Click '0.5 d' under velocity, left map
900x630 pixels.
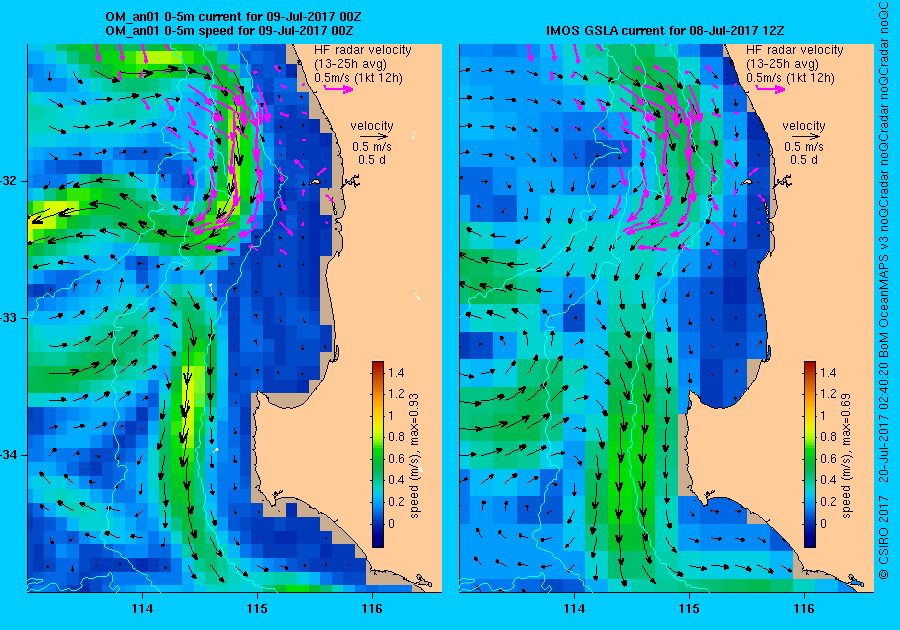click(x=372, y=160)
